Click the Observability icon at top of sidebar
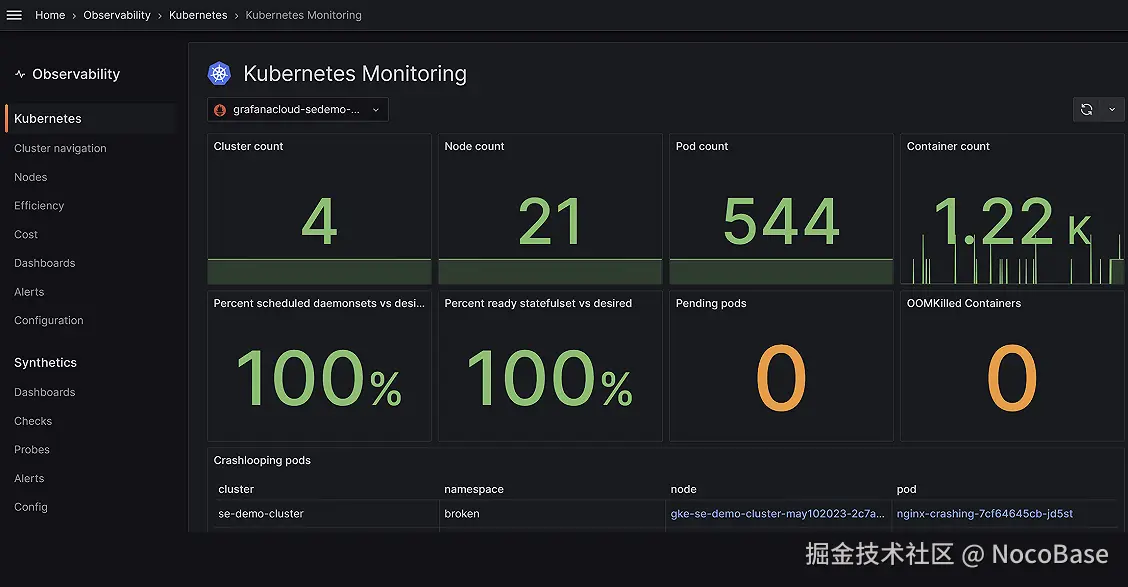Screen dimensions: 1128x587 coord(22,73)
